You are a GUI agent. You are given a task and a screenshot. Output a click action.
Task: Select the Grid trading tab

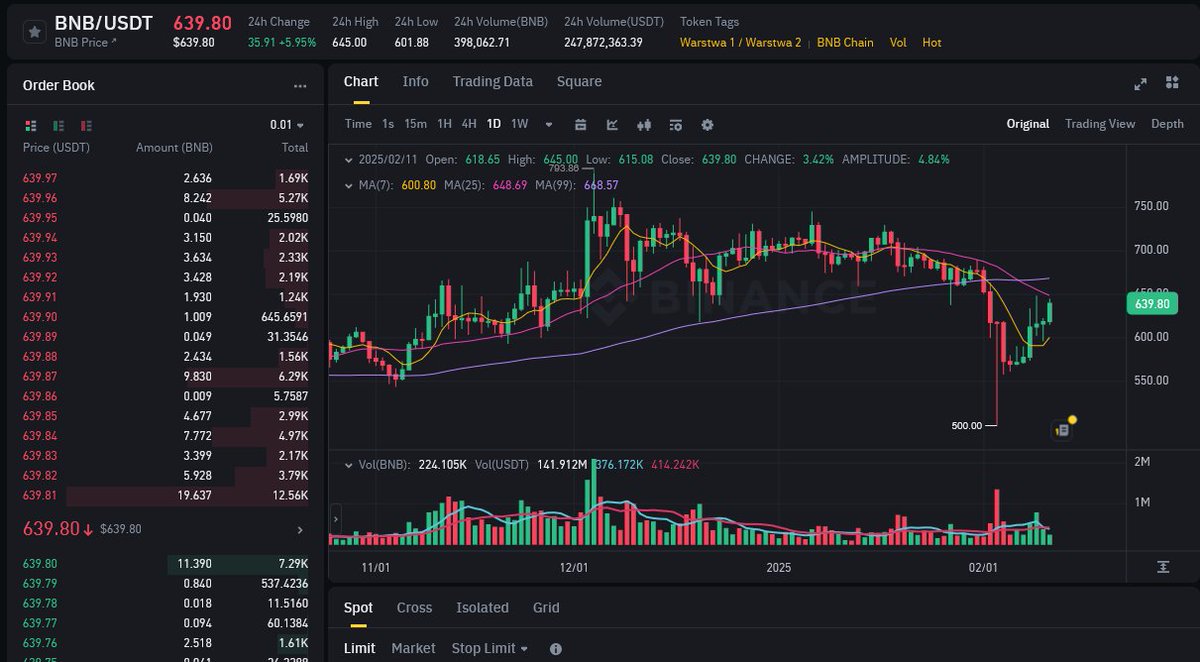546,607
